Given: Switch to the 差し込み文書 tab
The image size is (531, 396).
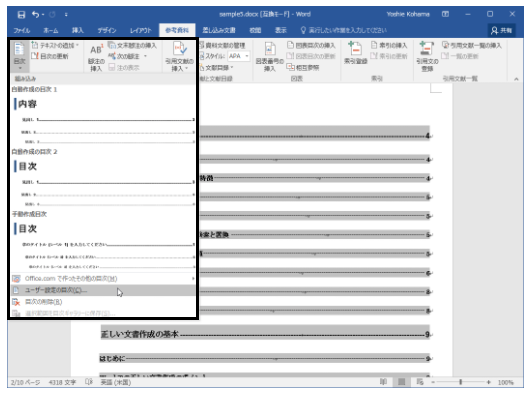Looking at the screenshot, I should coord(219,30).
